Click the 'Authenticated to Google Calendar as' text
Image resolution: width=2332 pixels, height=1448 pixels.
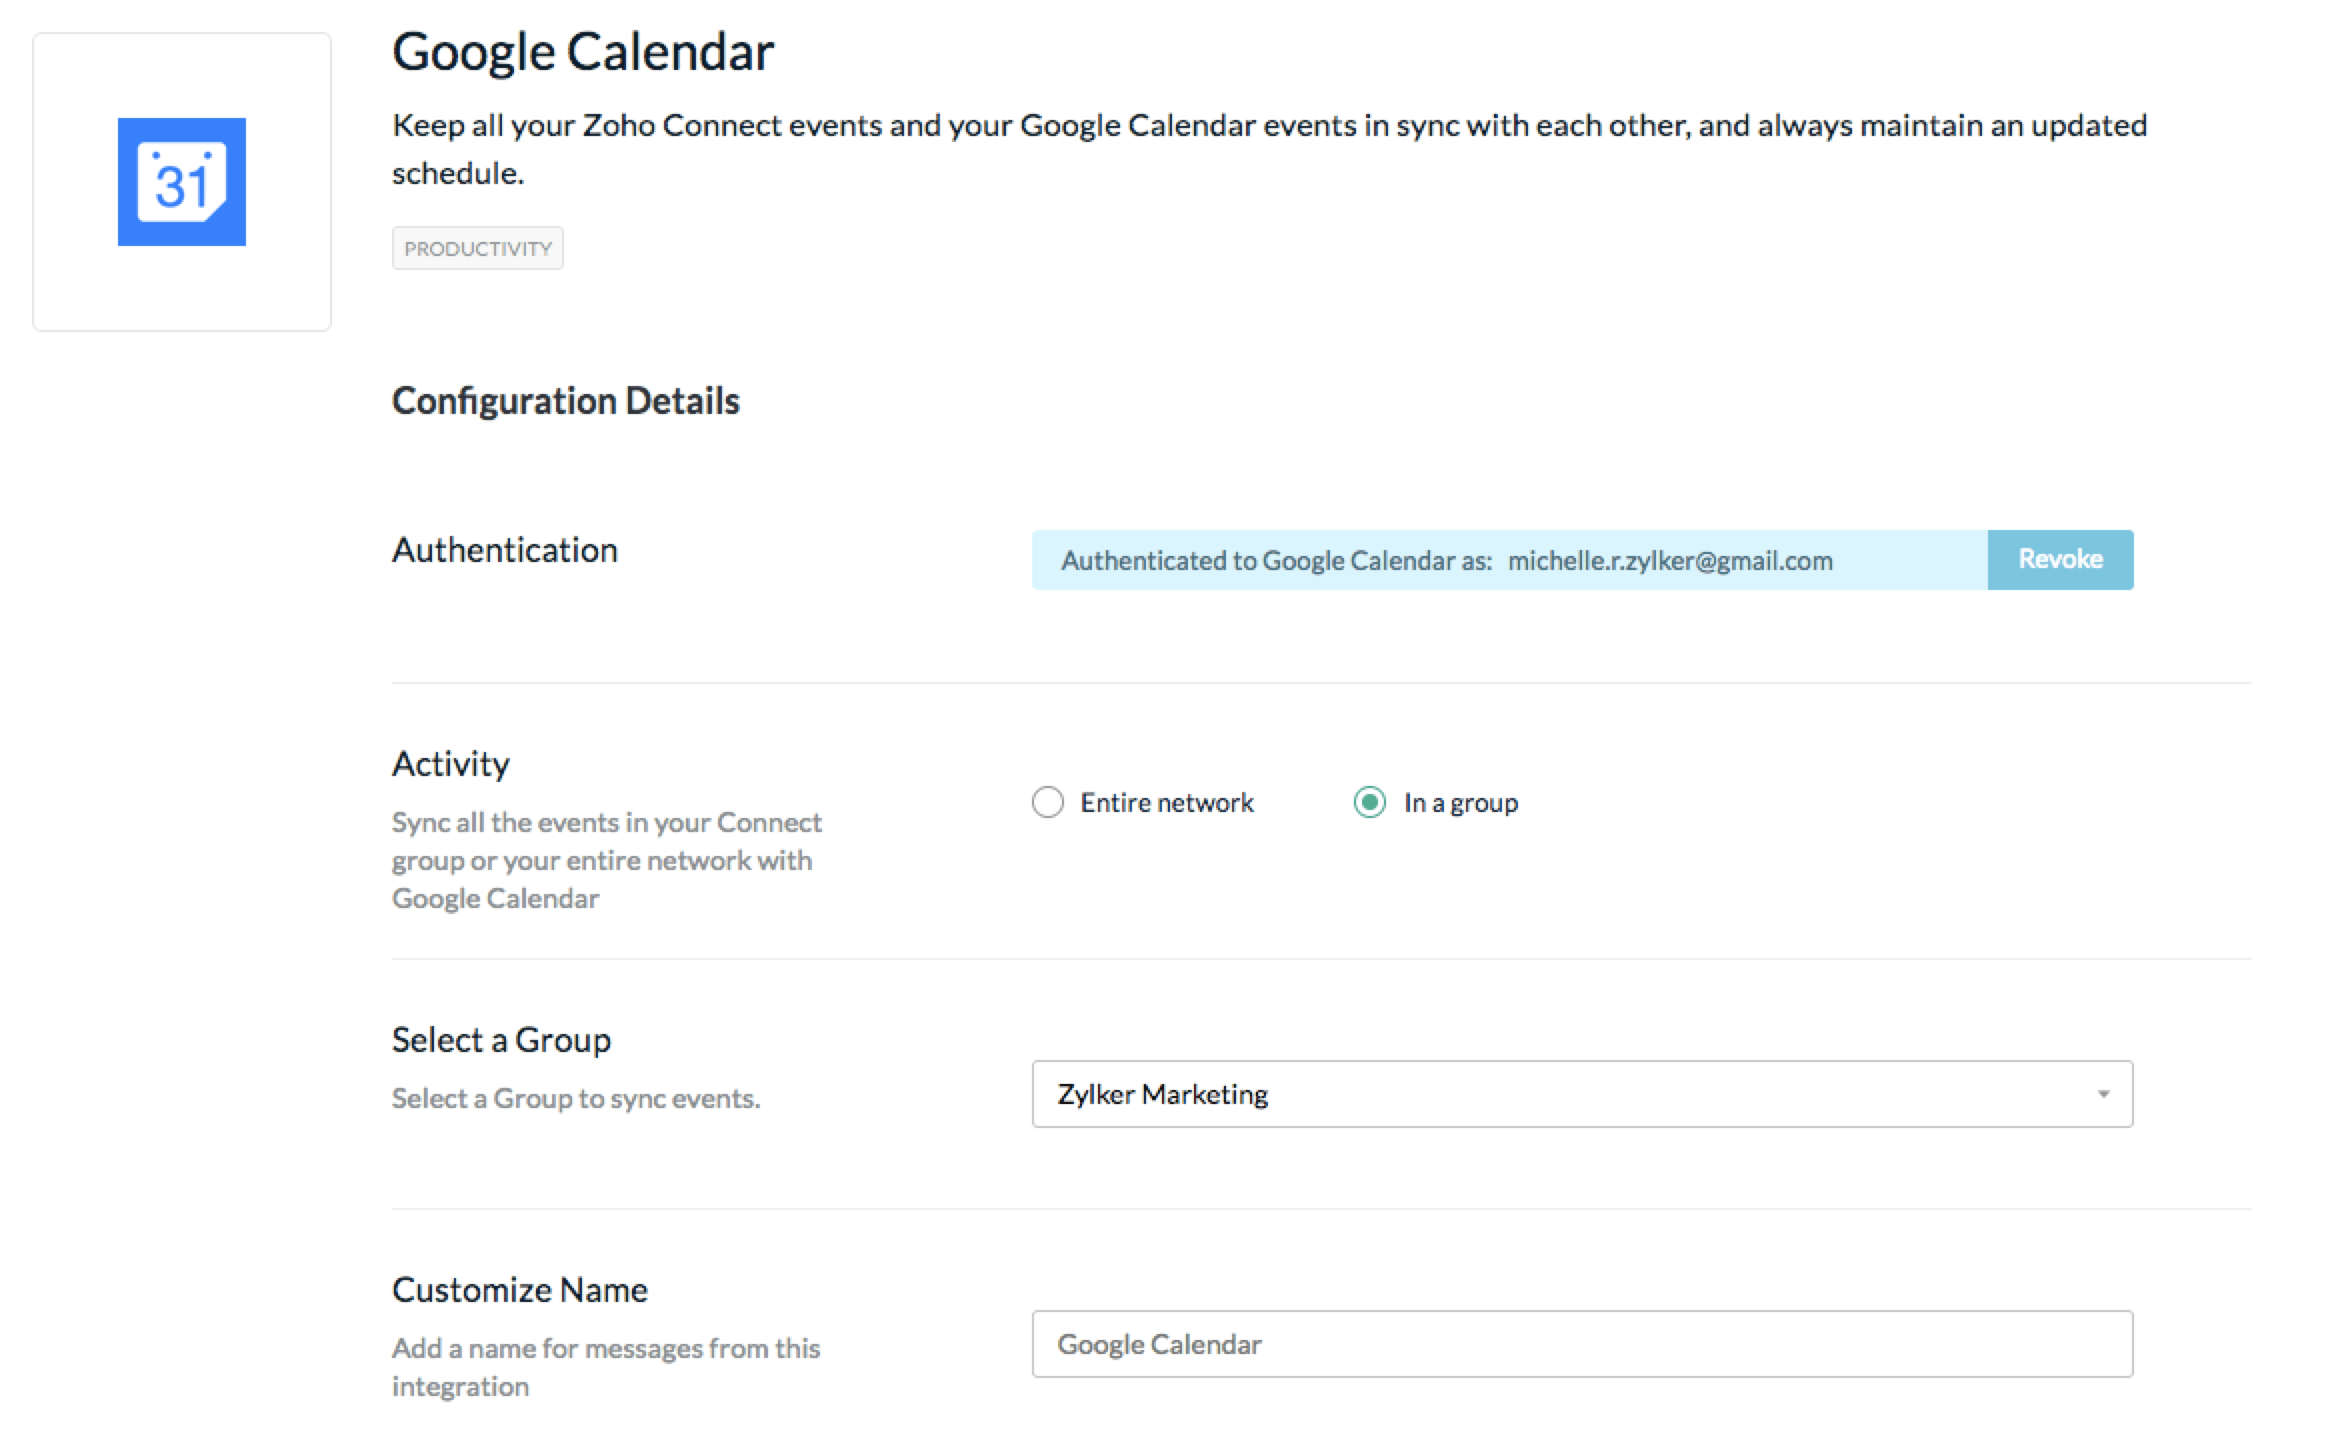[x=1276, y=560]
